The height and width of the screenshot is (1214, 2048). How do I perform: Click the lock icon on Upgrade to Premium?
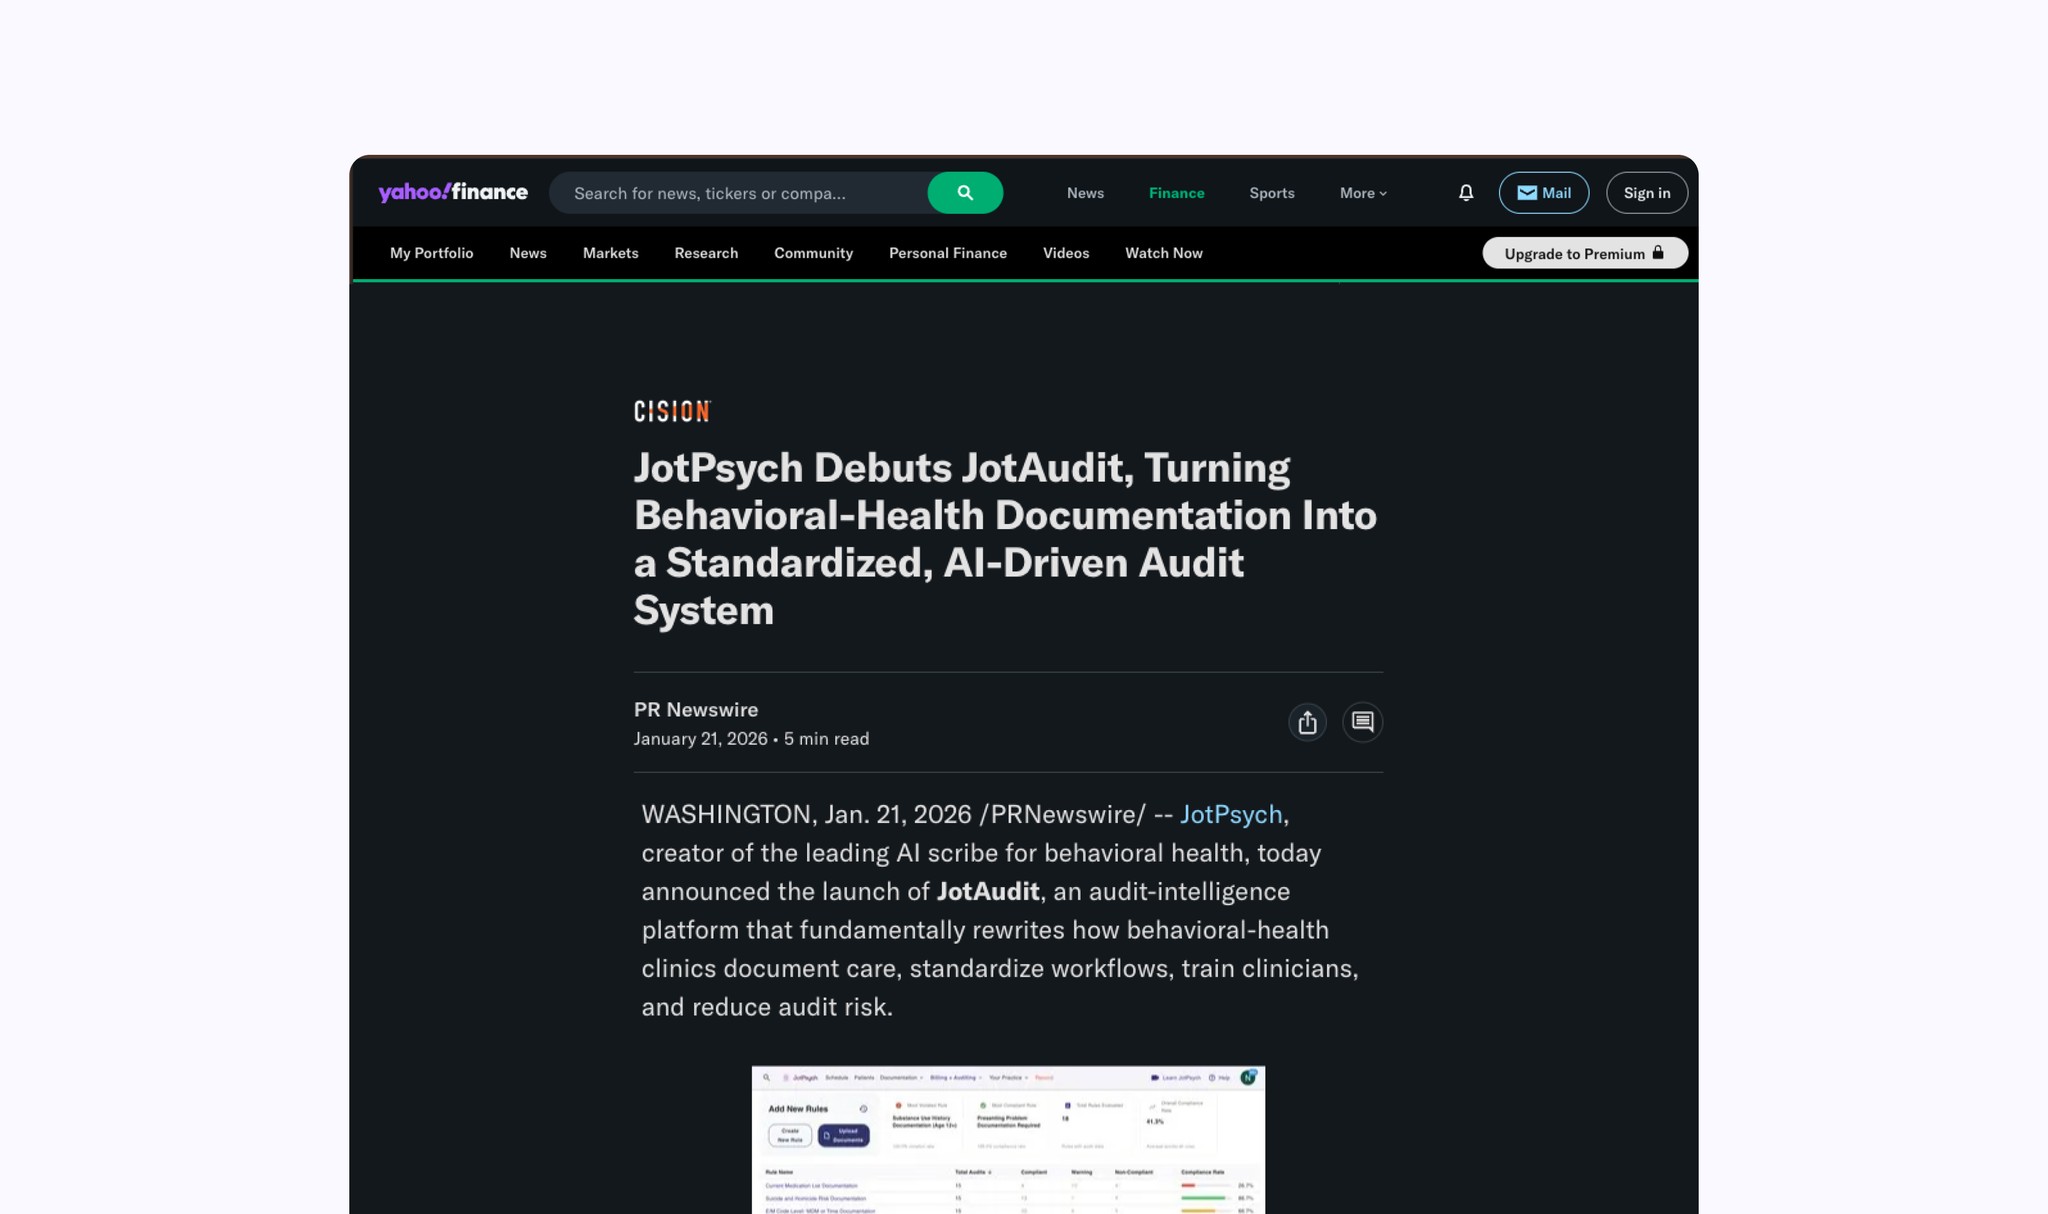click(1658, 253)
